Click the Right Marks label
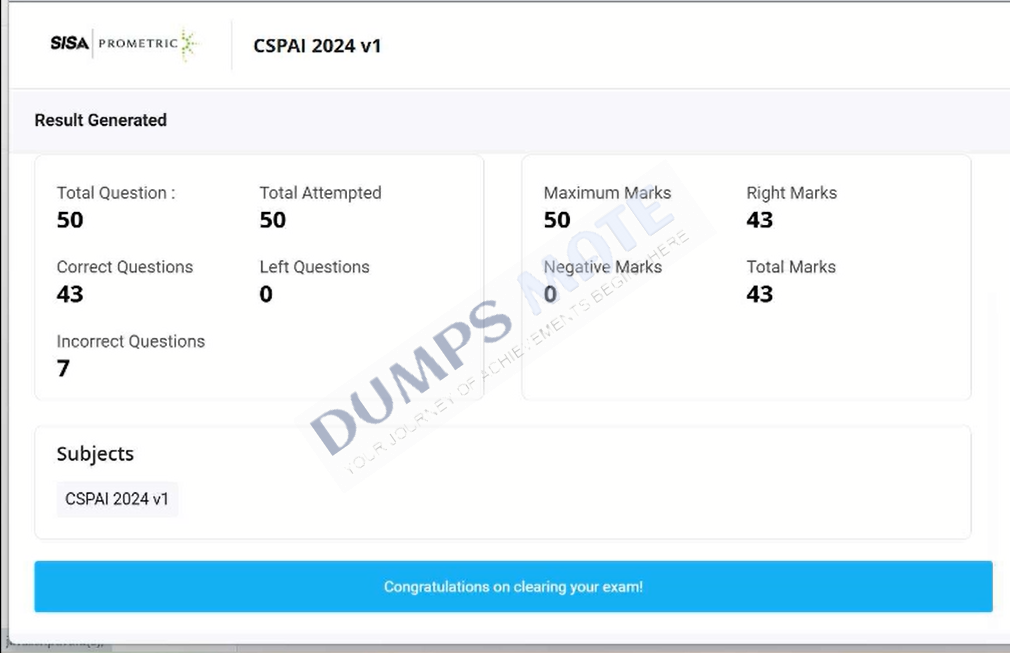This screenshot has height=653, width=1010. (792, 193)
